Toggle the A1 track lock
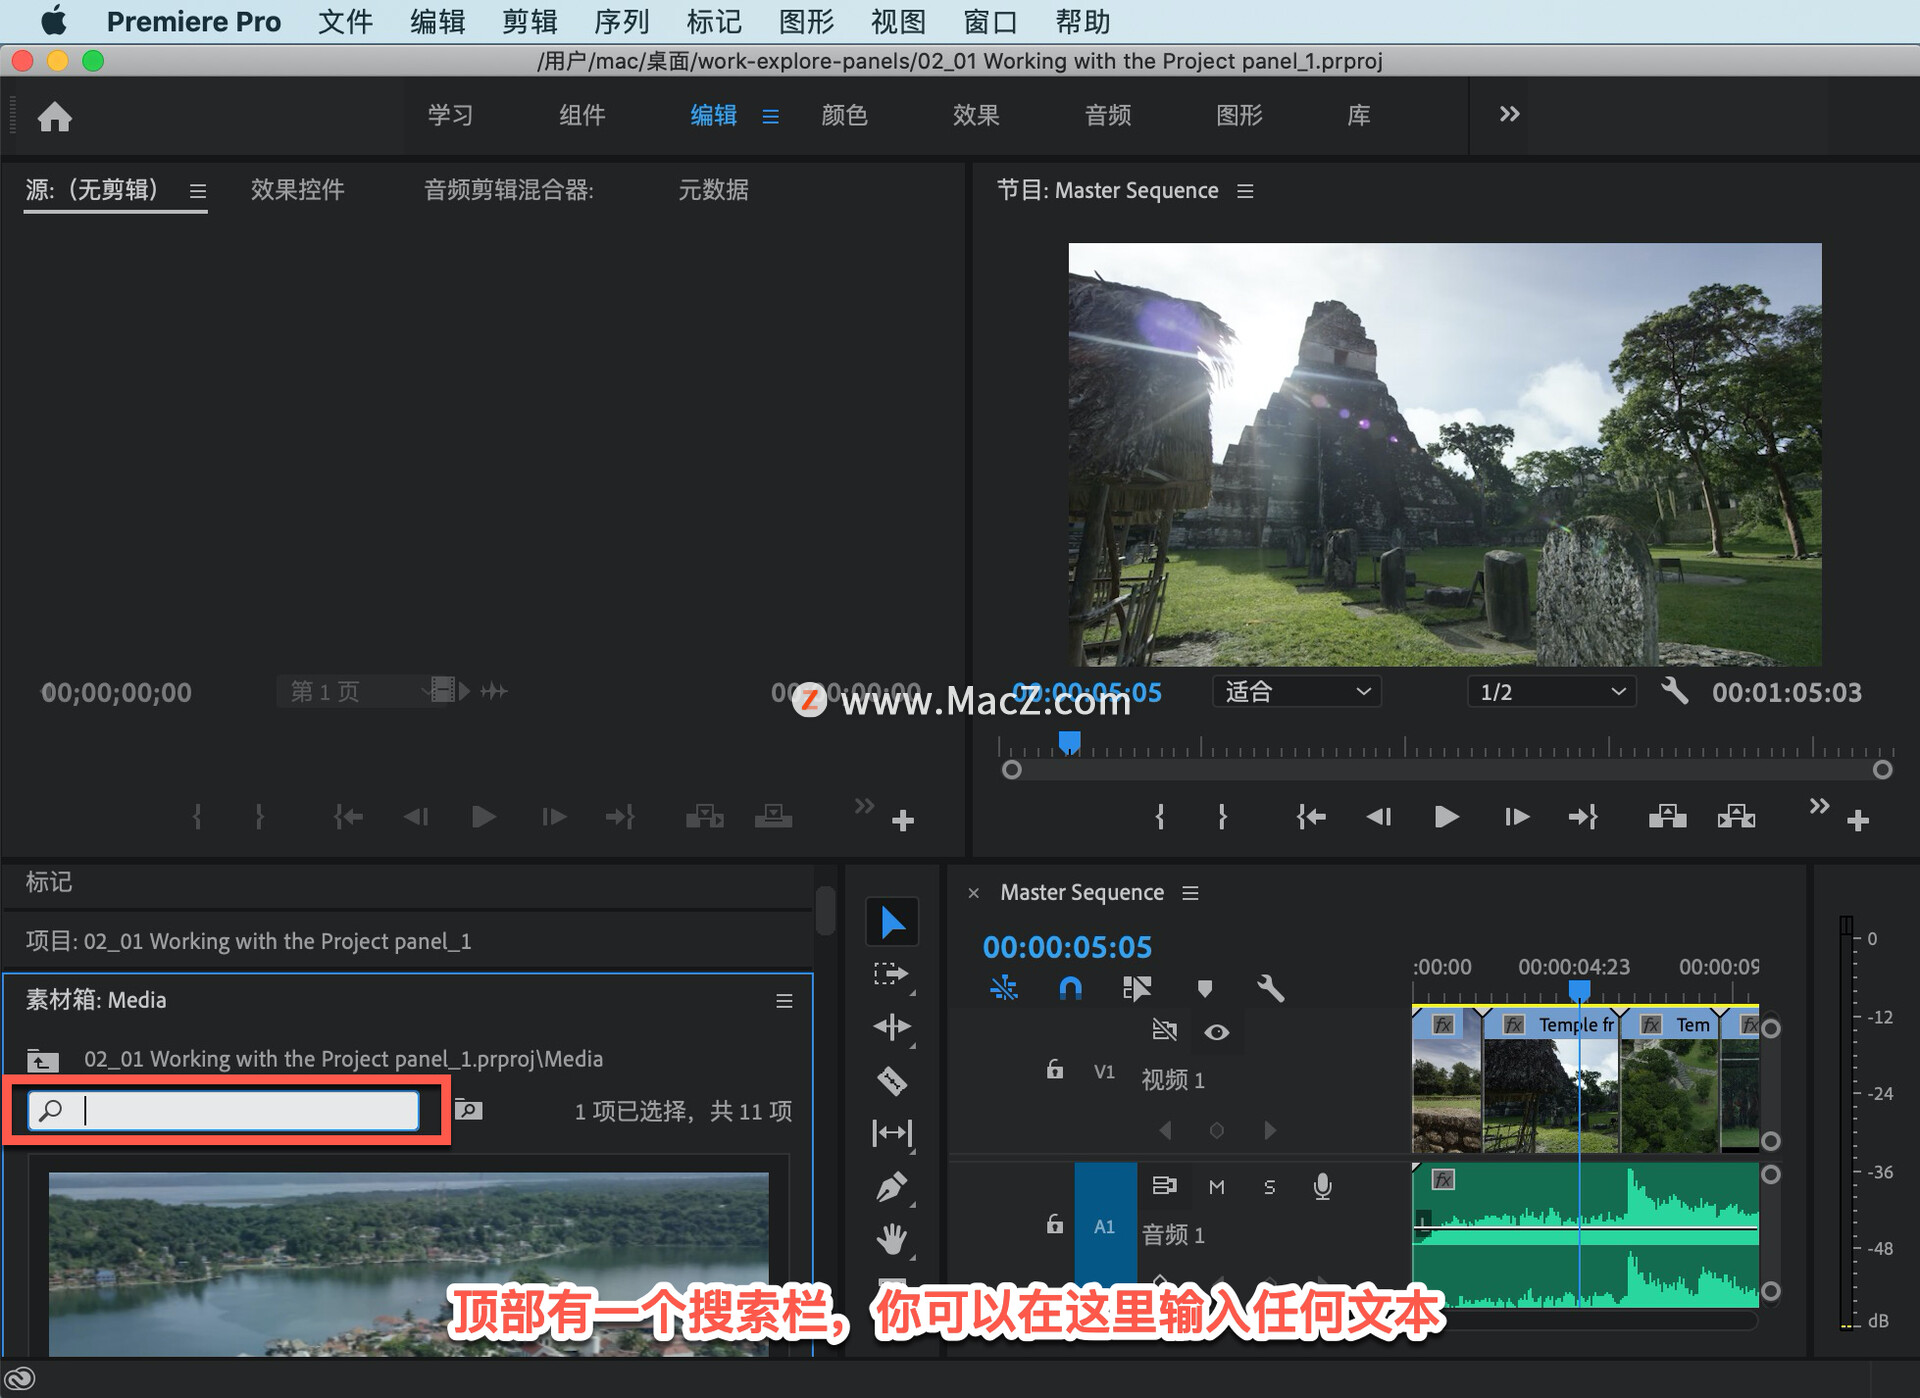The width and height of the screenshot is (1920, 1398). (1054, 1224)
